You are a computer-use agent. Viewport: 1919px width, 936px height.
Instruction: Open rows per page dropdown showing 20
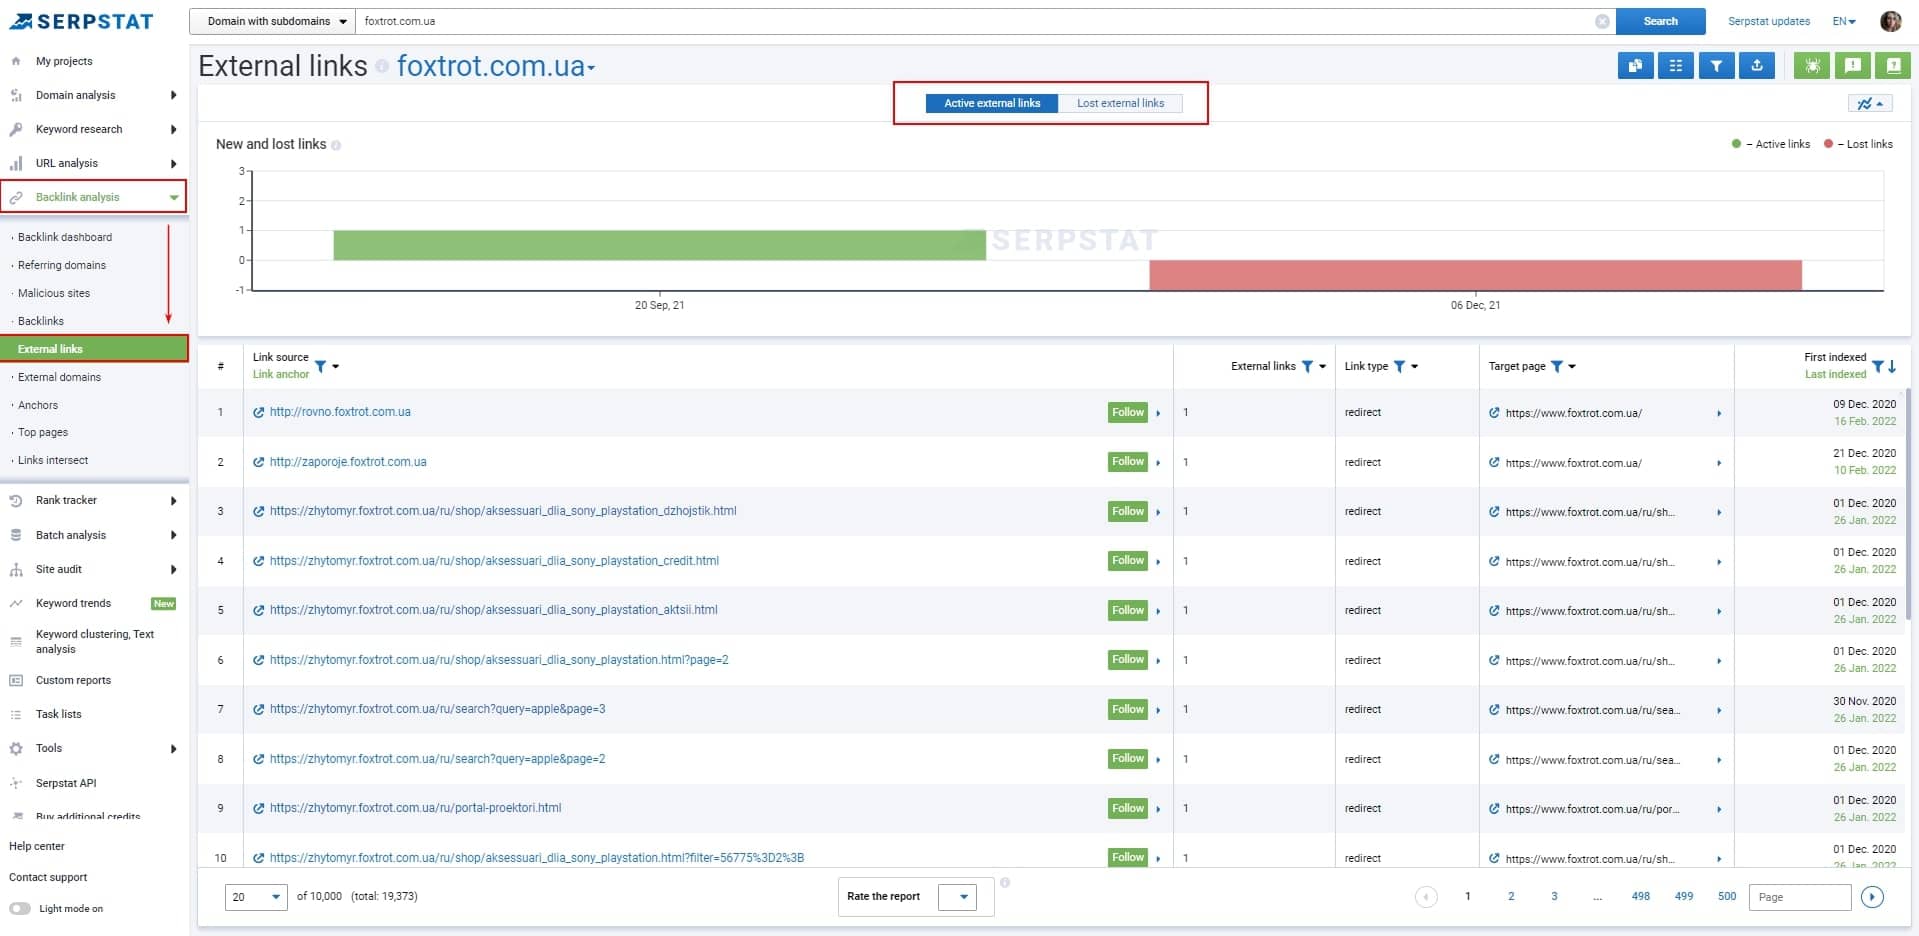pyautogui.click(x=257, y=897)
